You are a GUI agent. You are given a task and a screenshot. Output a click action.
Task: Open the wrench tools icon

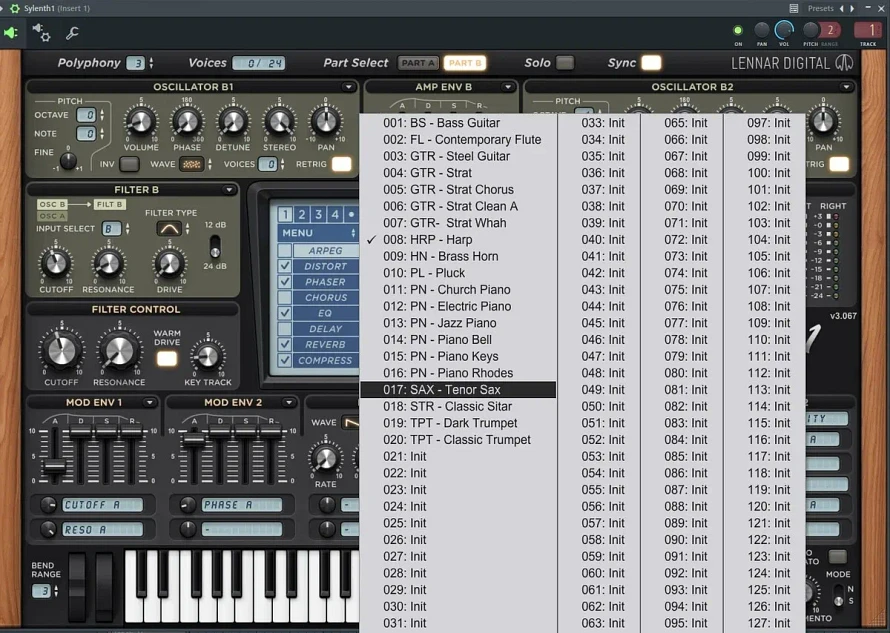click(x=72, y=33)
